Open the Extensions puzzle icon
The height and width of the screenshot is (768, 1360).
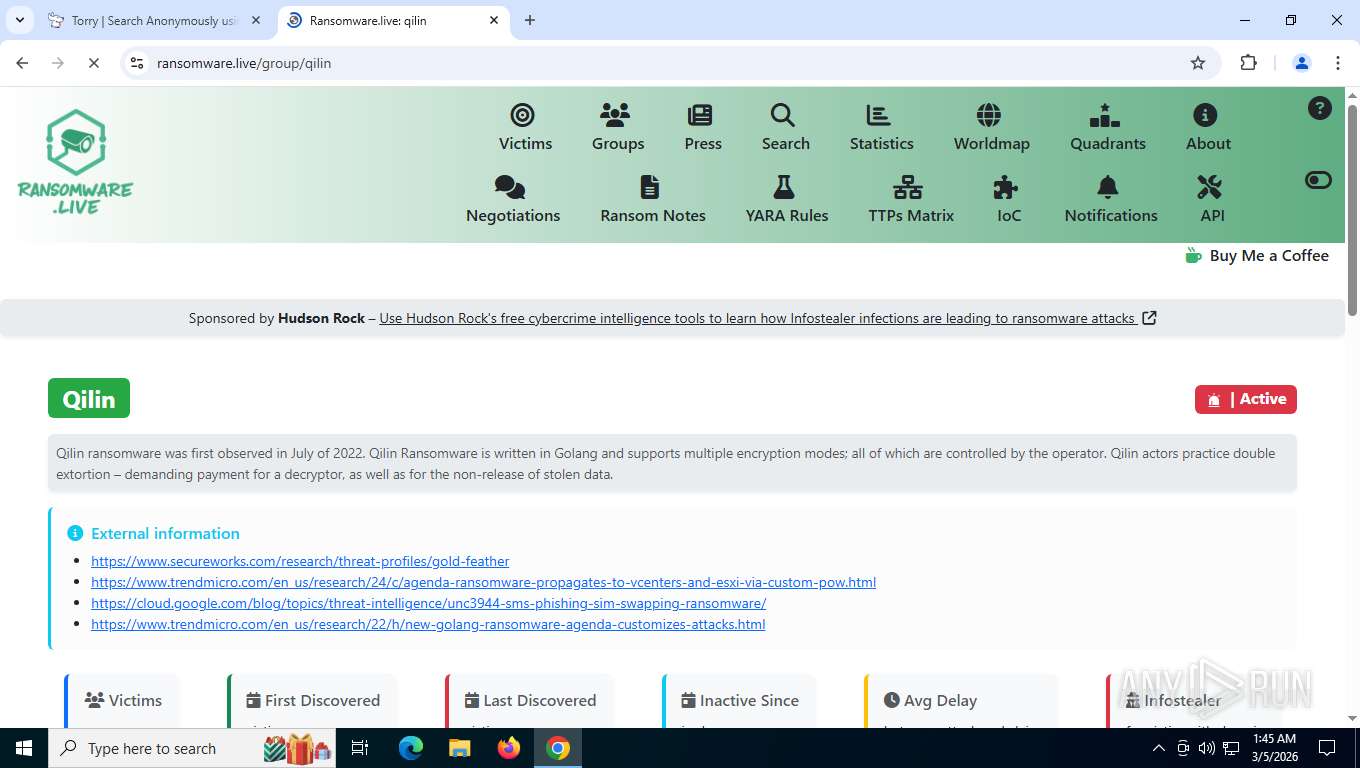[1248, 63]
